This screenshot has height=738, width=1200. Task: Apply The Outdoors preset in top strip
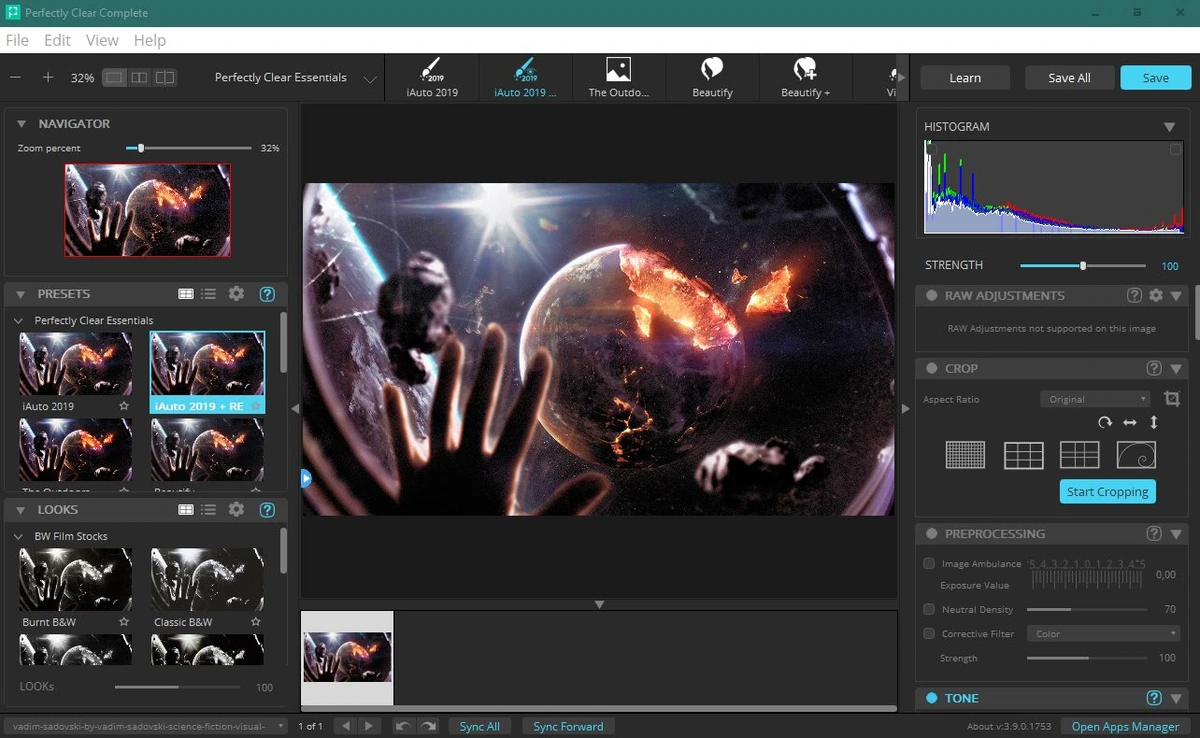619,78
